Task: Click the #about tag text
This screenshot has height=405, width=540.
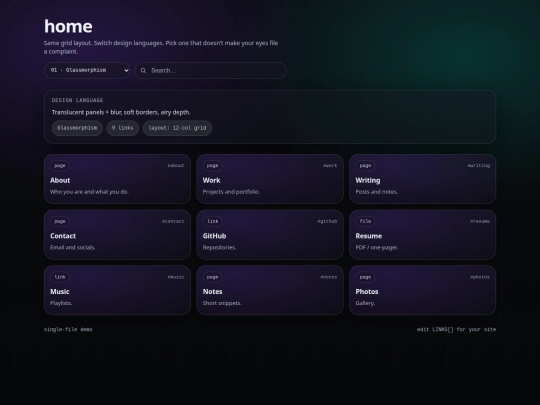Action: [176, 166]
